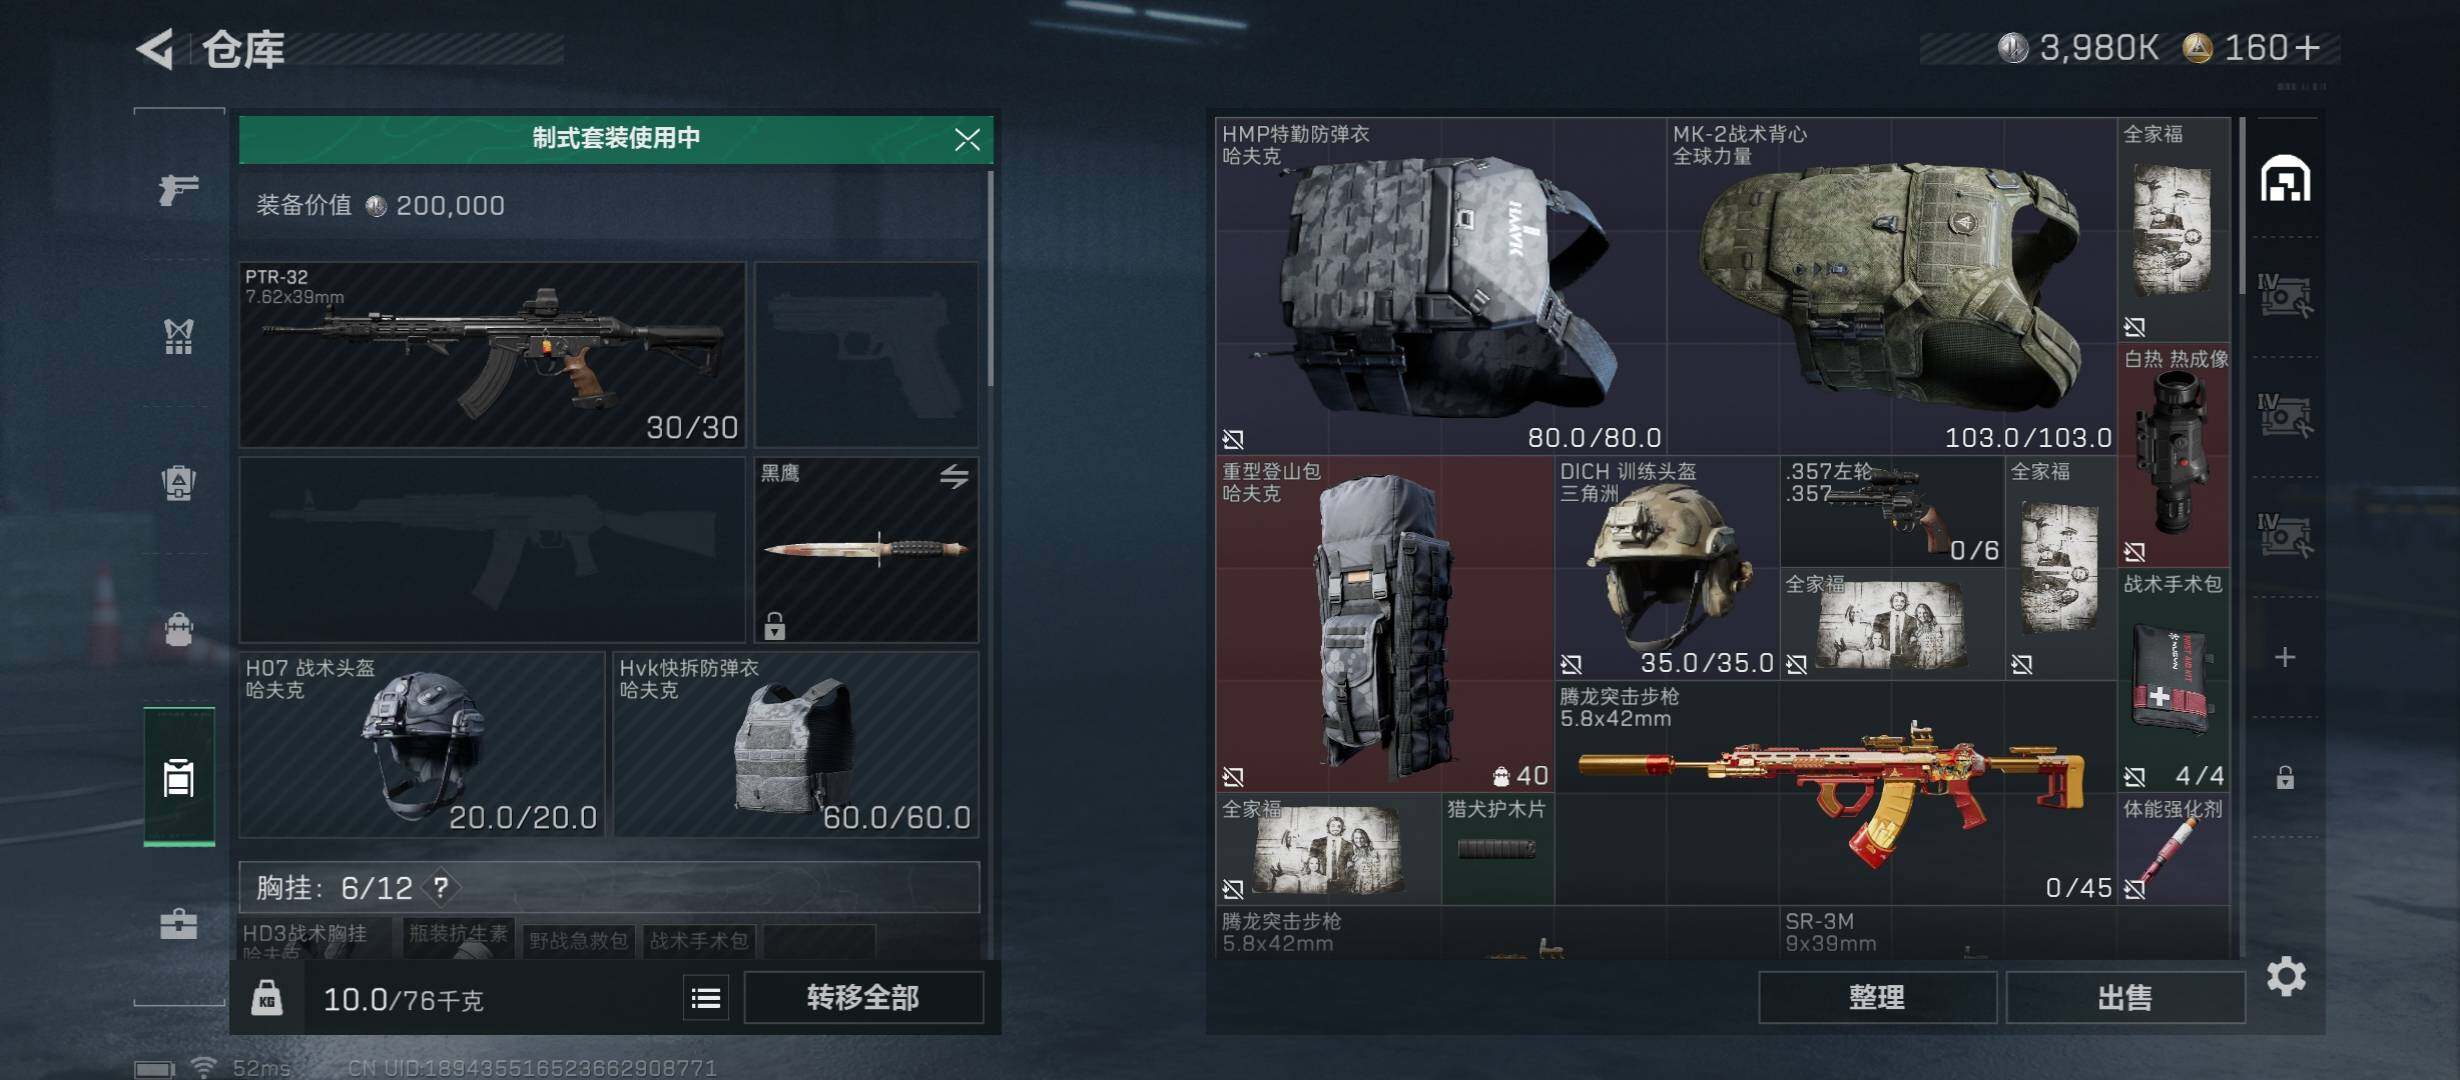This screenshot has height=1080, width=2460.
Task: Click the 整理 organize button
Action: pyautogui.click(x=1877, y=998)
